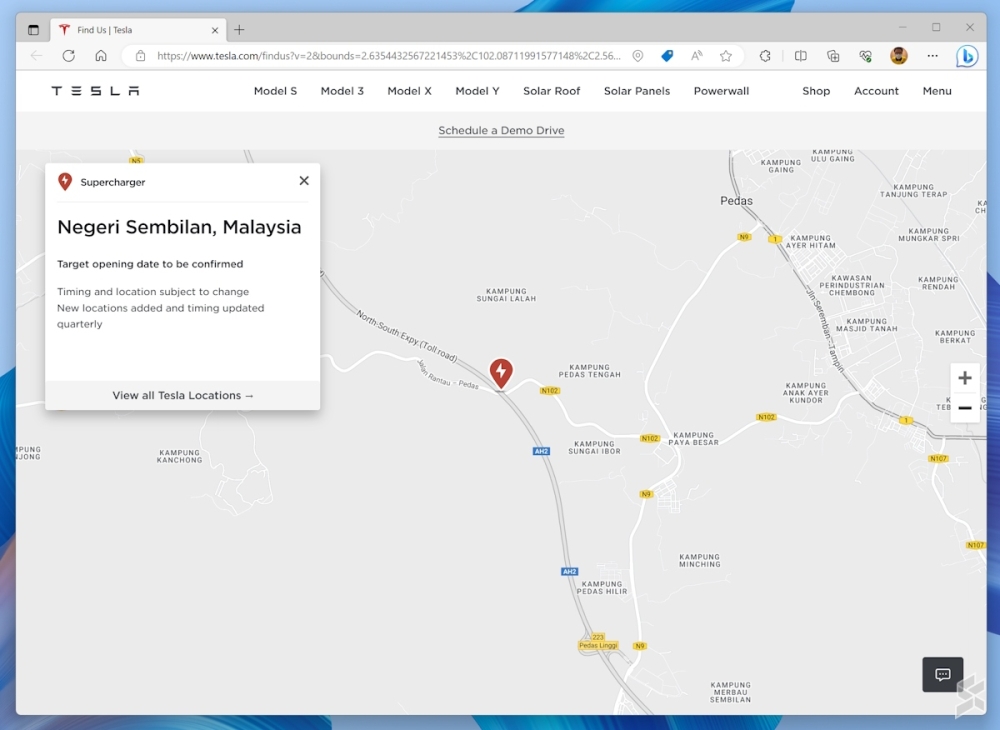This screenshot has height=730, width=1000.
Task: Click Kampung Sungai Lalah map label
Action: click(x=506, y=295)
